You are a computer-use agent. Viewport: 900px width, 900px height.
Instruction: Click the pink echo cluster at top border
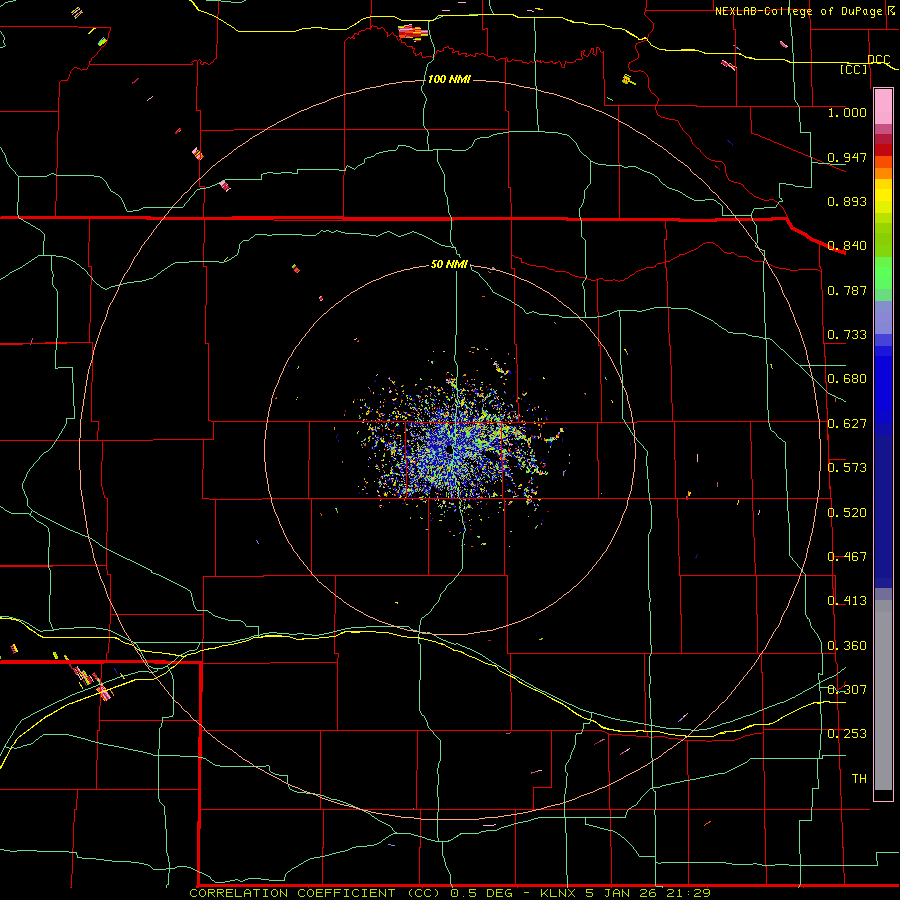(x=413, y=32)
